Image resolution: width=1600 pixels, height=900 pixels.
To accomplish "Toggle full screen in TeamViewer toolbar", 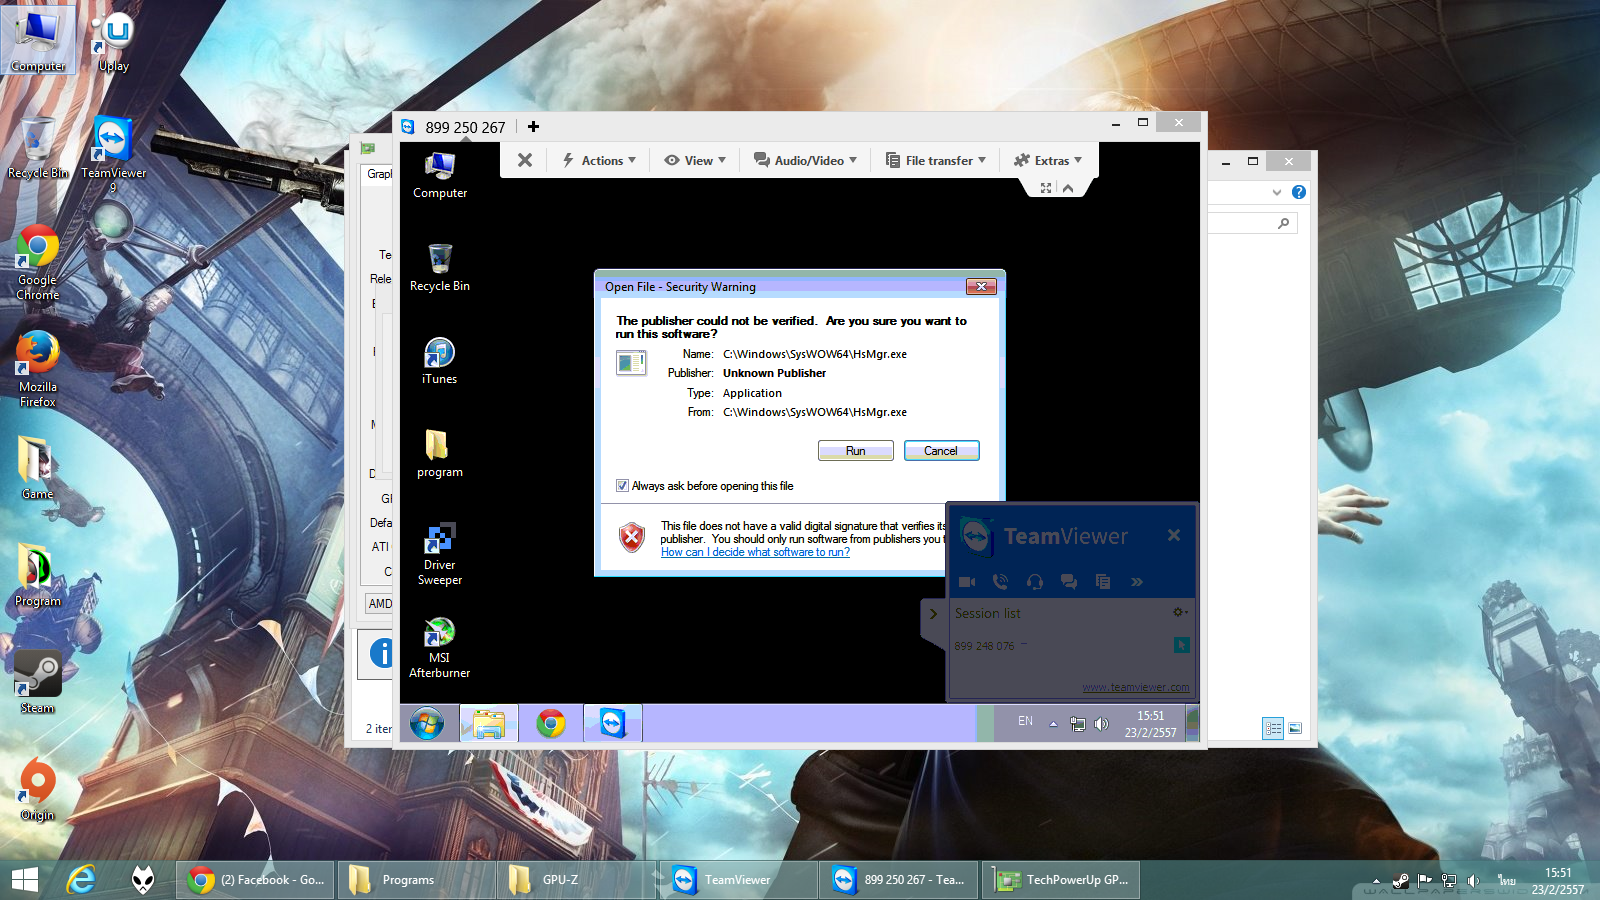I will click(x=1046, y=188).
